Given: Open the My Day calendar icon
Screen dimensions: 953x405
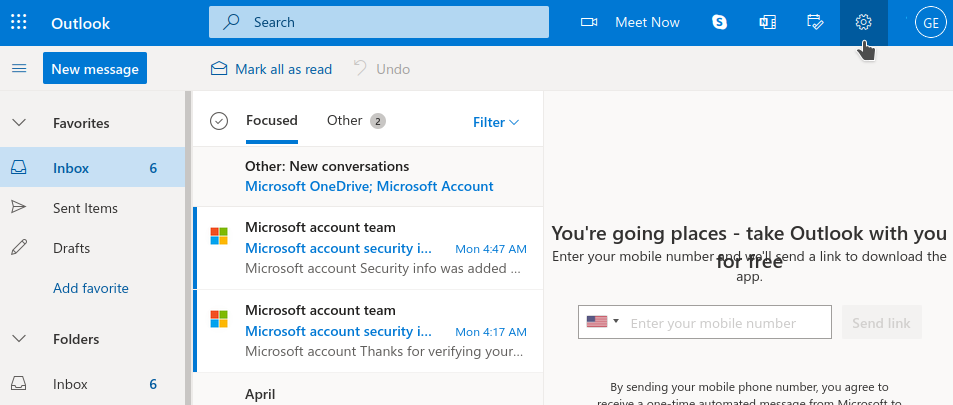Looking at the screenshot, I should (x=814, y=22).
